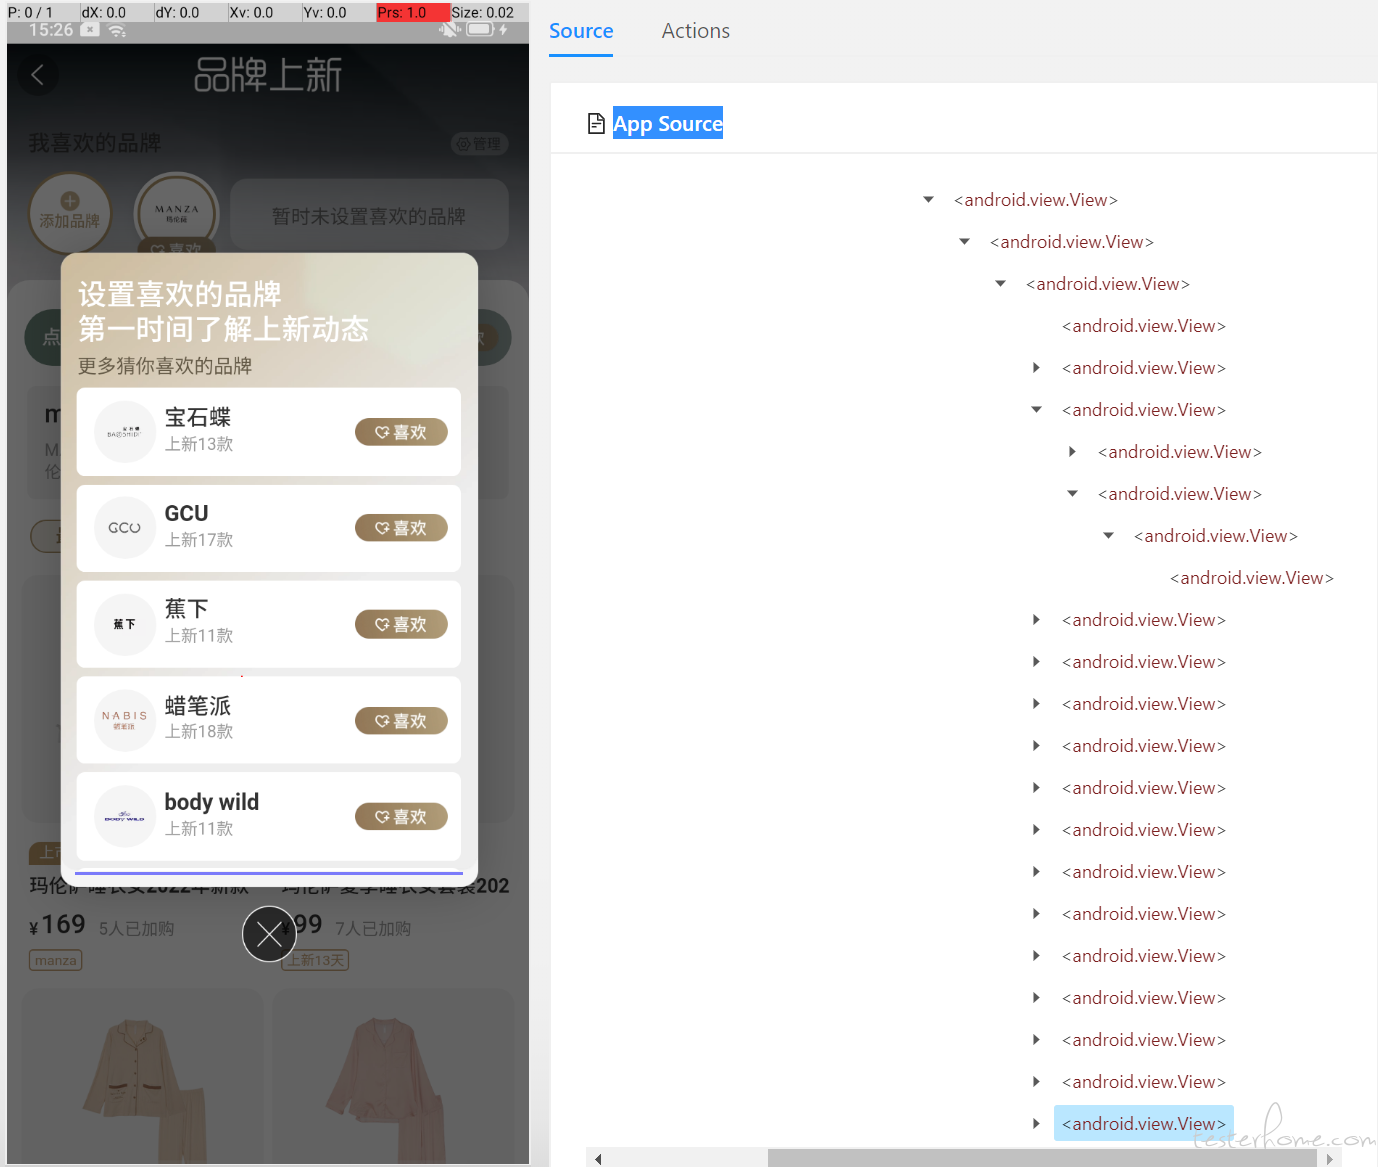Close the brand popup with the X button
The height and width of the screenshot is (1167, 1378).
click(269, 934)
